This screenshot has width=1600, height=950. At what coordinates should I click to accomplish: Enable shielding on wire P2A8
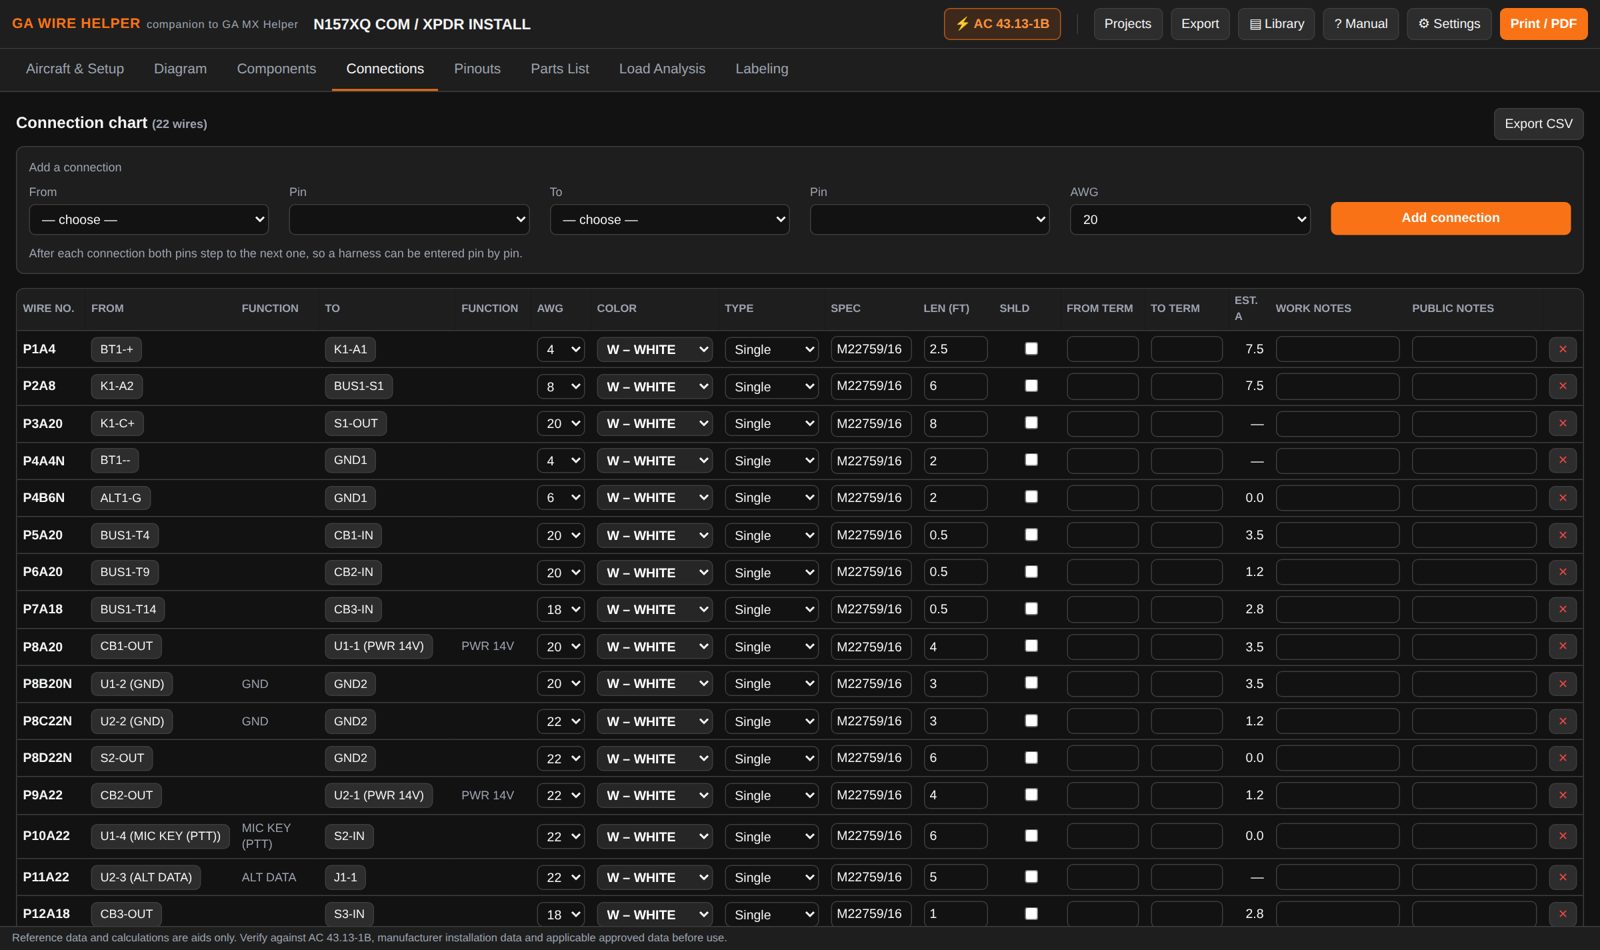coord(1031,386)
